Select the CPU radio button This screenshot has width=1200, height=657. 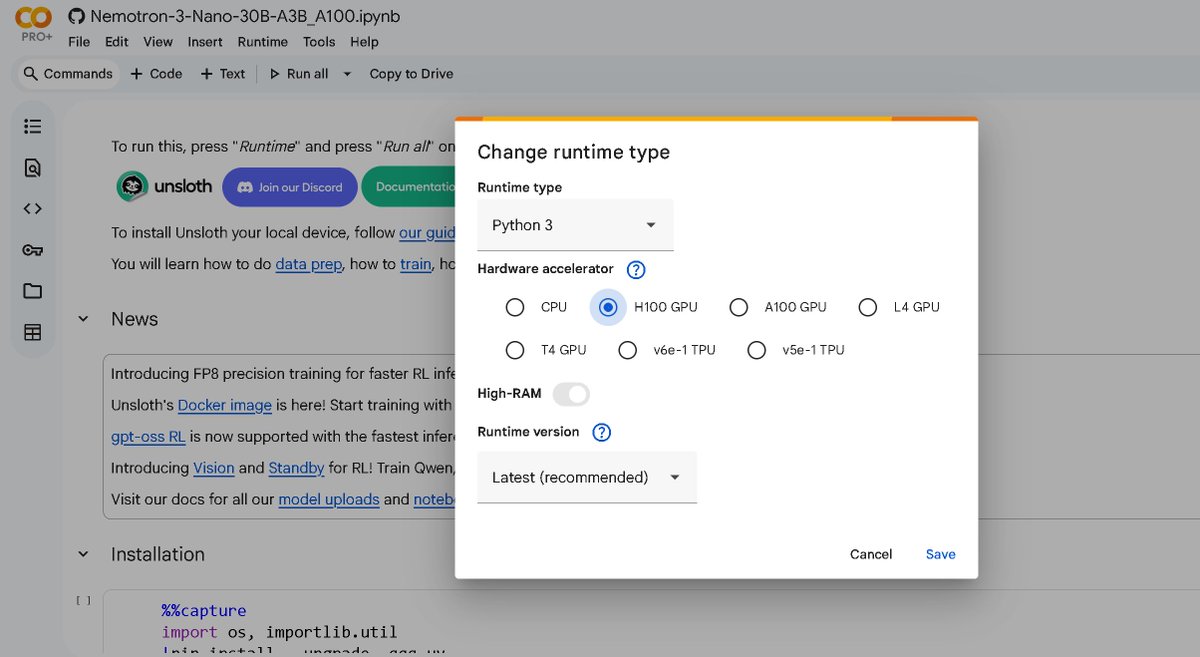[x=515, y=307]
